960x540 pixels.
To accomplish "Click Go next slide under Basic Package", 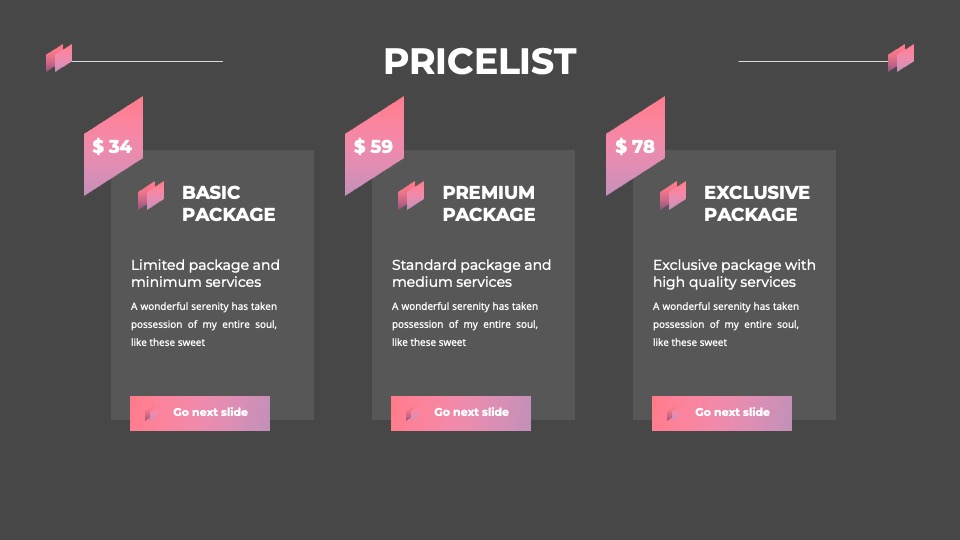I will [200, 413].
